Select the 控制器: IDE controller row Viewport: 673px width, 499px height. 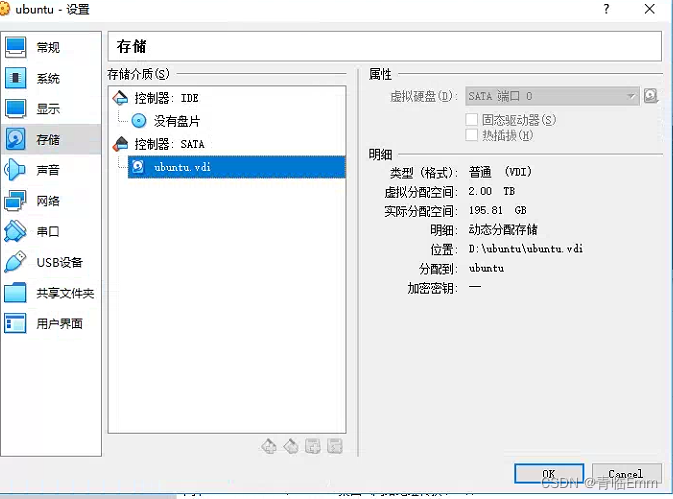tap(227, 98)
